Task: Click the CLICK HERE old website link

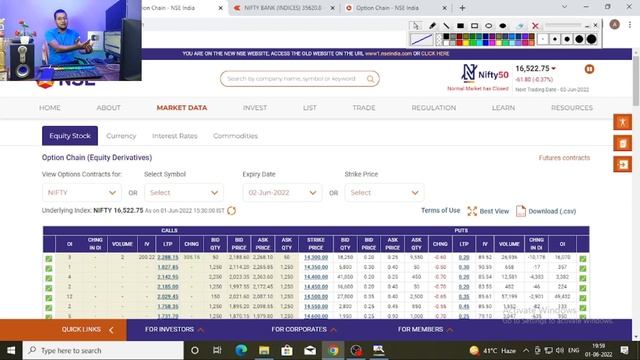Action: 435,53
